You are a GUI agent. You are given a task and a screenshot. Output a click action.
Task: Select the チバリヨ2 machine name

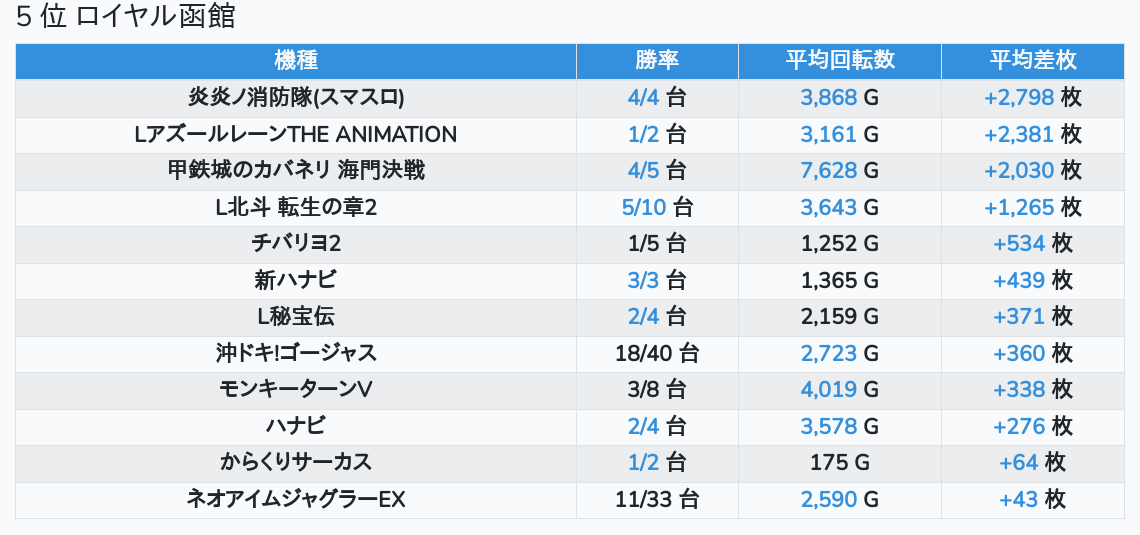[x=296, y=244]
